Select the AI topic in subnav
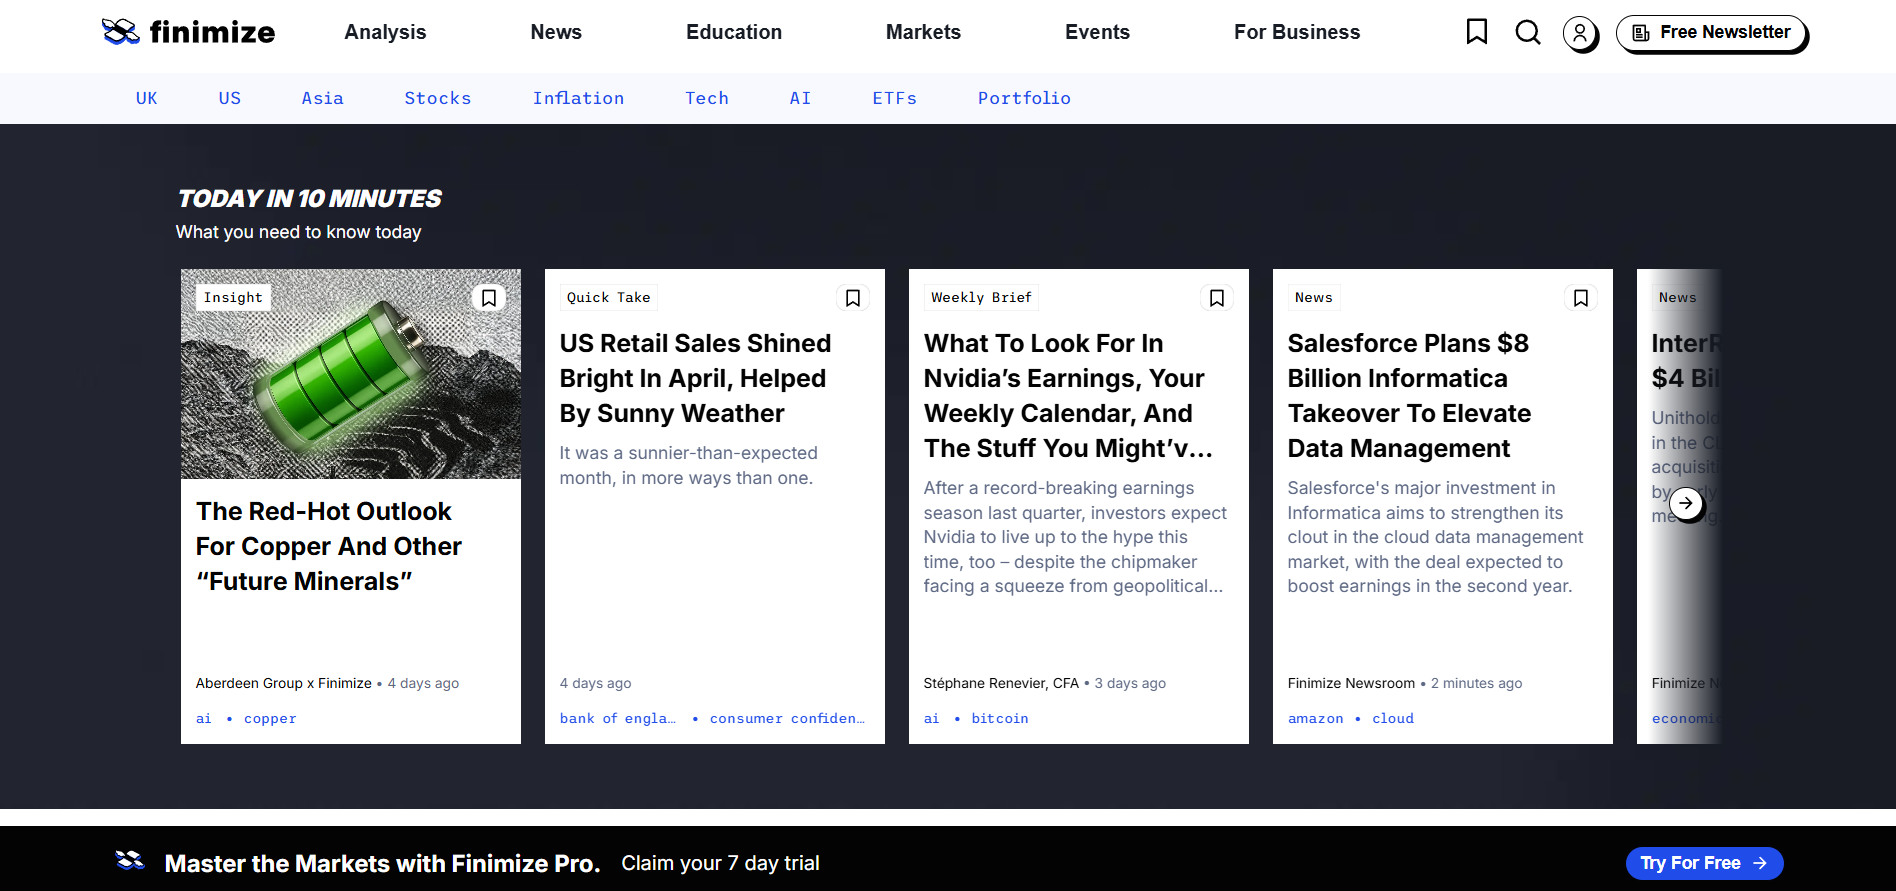The width and height of the screenshot is (1896, 891). (800, 98)
